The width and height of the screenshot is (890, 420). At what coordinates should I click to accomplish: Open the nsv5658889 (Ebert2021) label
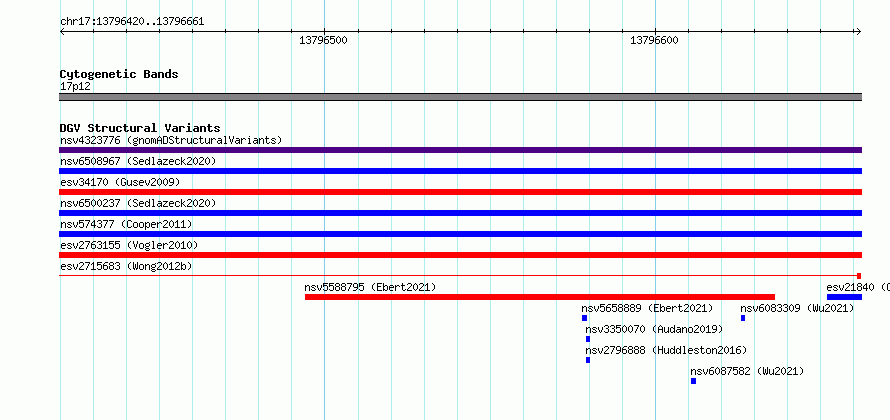647,308
